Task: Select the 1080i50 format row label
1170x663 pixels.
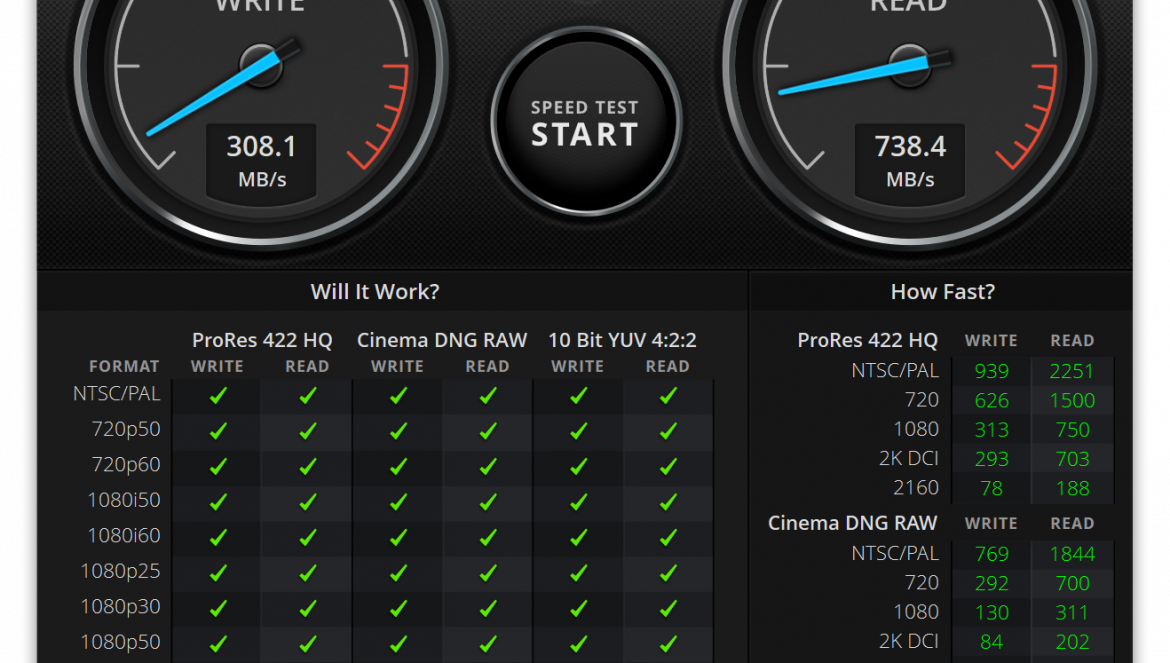Action: click(x=124, y=500)
